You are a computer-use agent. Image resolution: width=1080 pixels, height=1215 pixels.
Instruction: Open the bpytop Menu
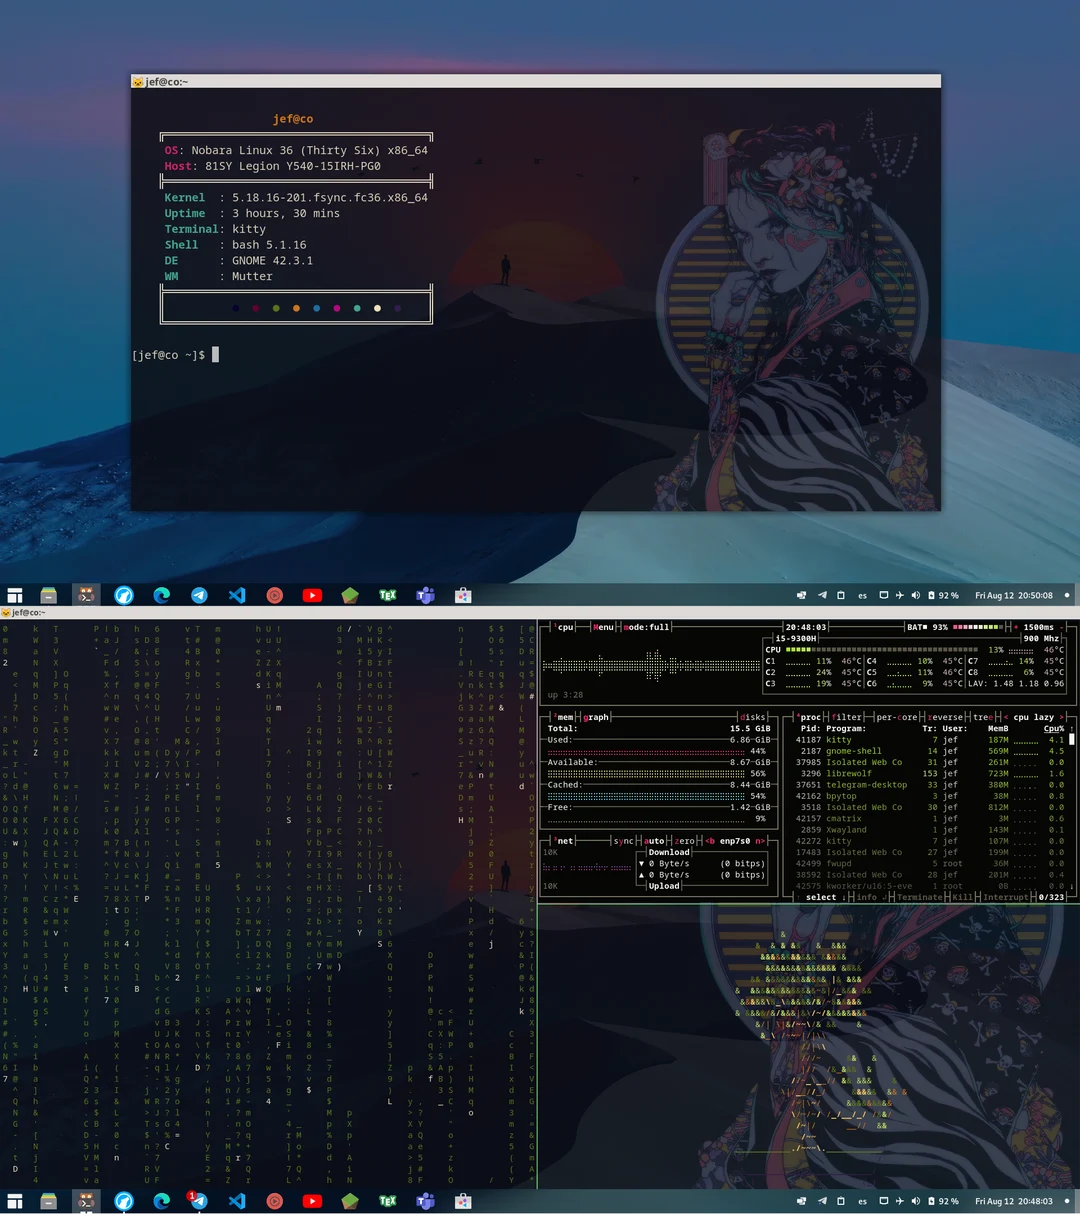(x=601, y=627)
